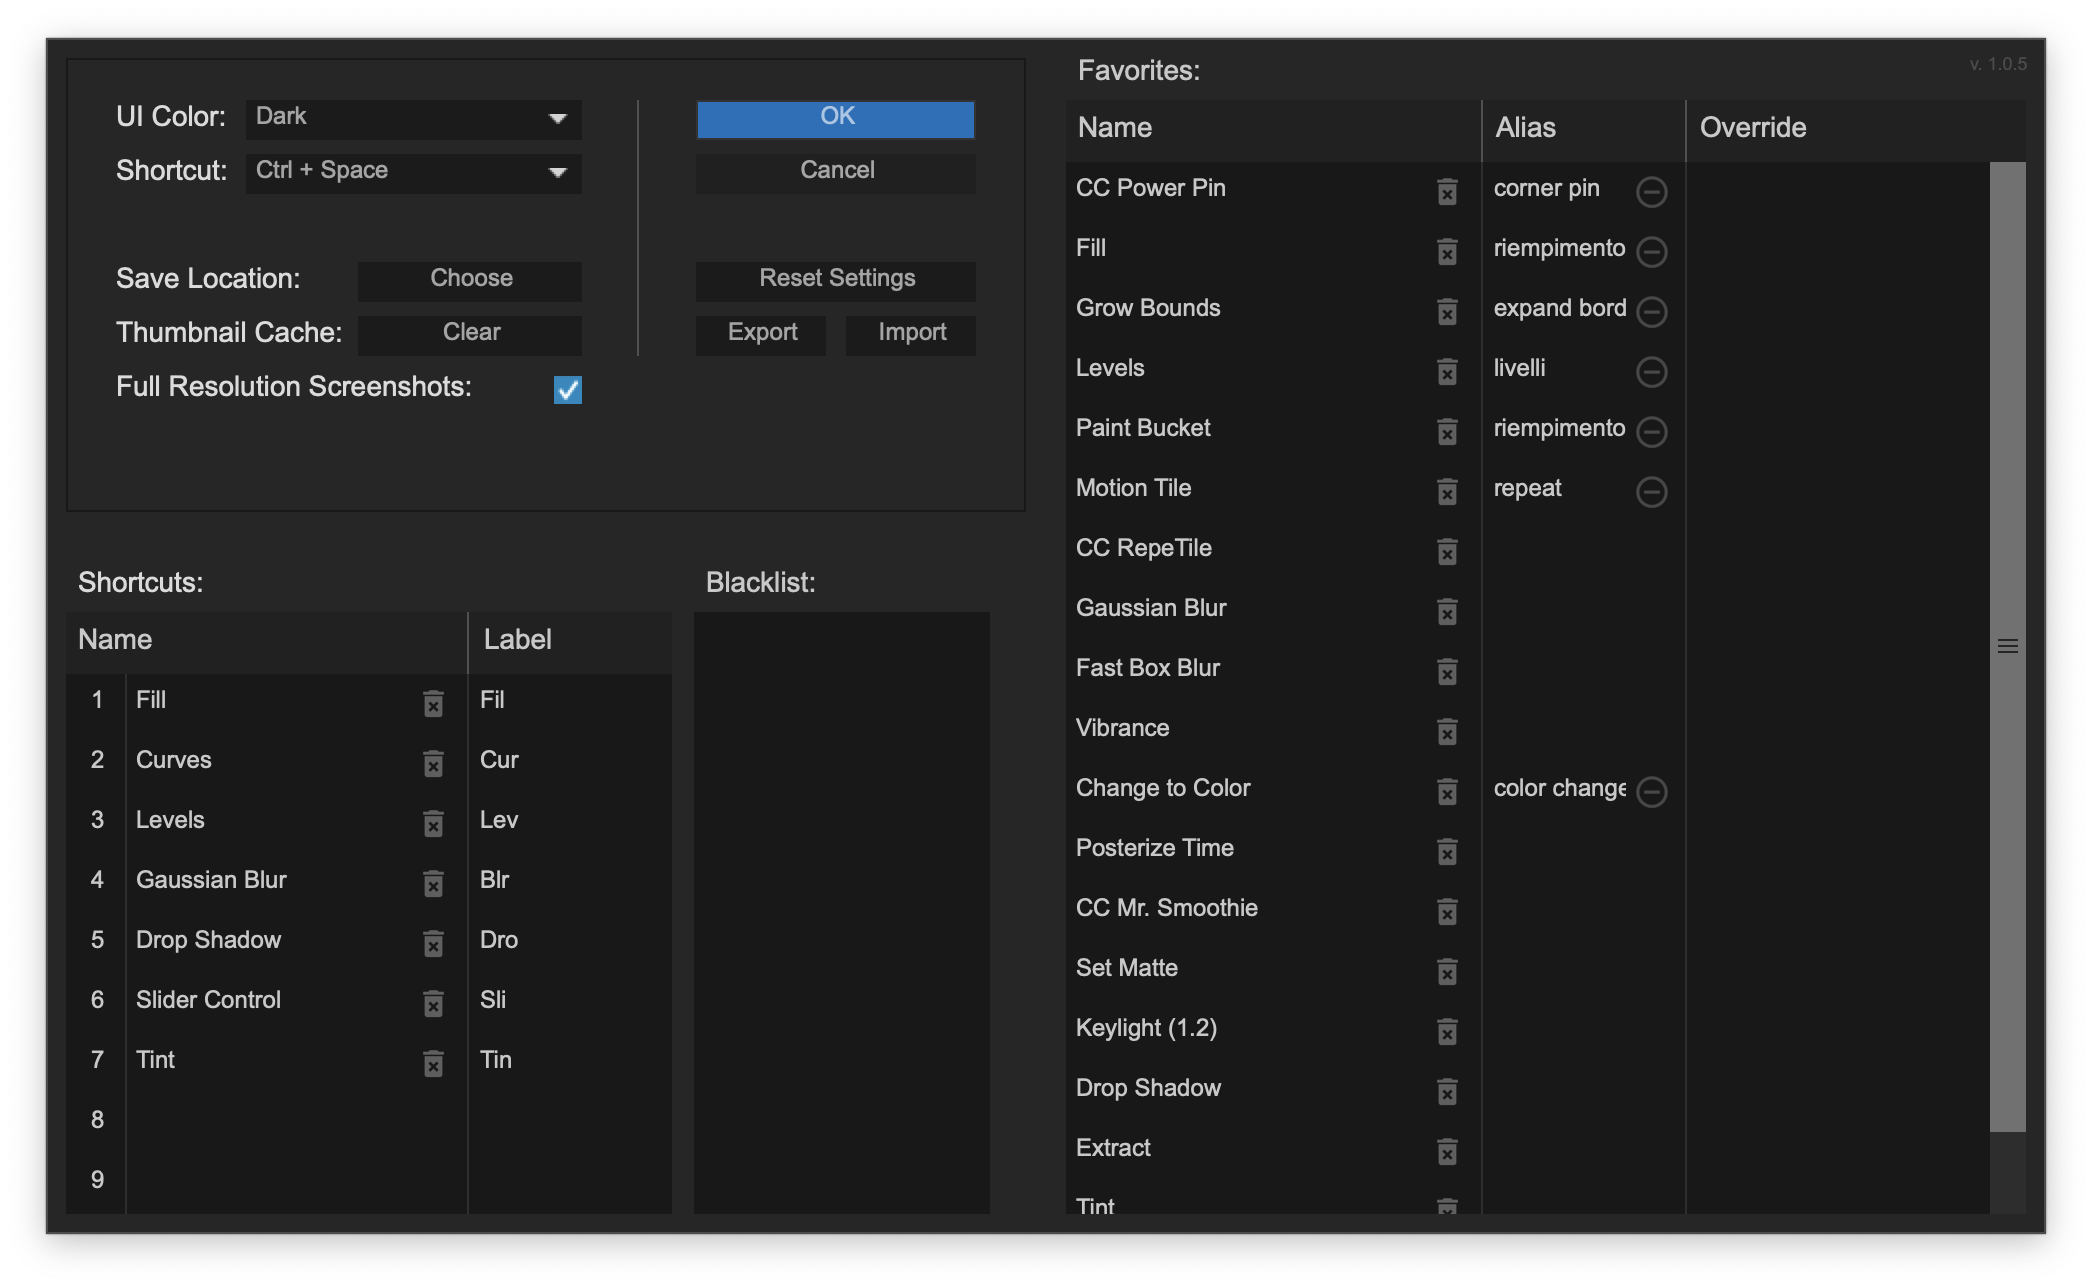Image resolution: width=2092 pixels, height=1288 pixels.
Task: Remove Slider Control shortcut
Action: [x=433, y=1003]
